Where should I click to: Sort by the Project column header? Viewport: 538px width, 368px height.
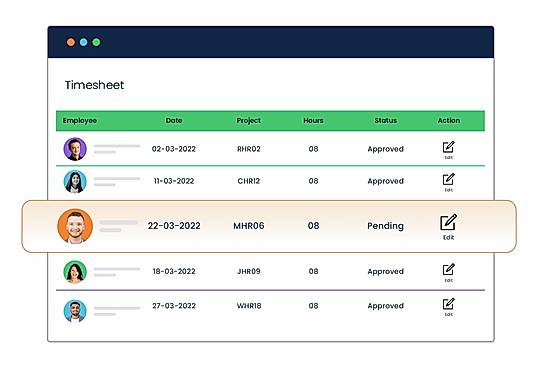tap(249, 120)
